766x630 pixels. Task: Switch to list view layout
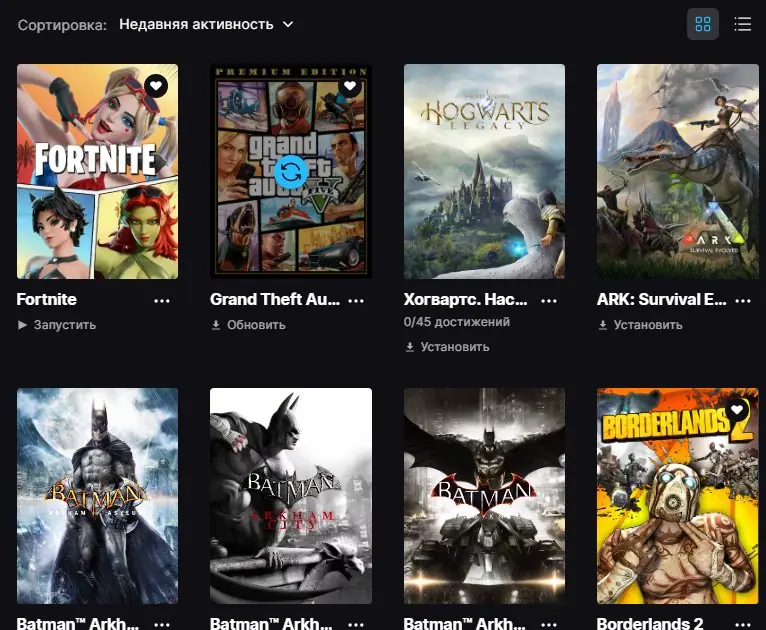tap(743, 24)
